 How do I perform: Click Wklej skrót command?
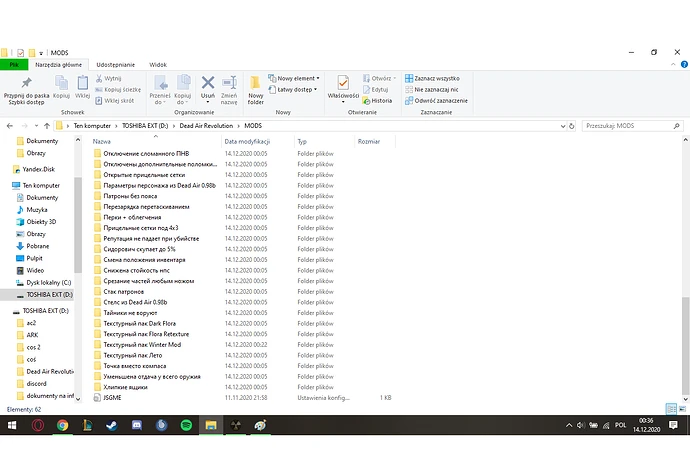point(115,100)
